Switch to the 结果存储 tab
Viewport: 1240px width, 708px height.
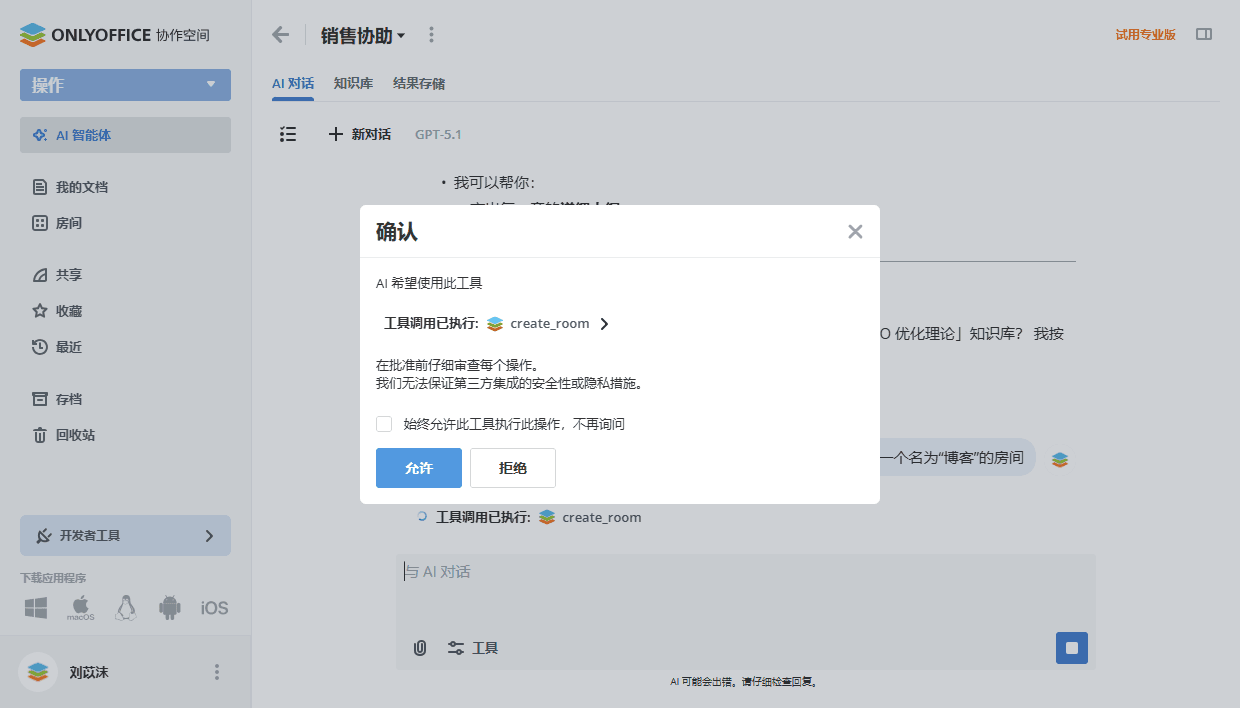pos(419,84)
